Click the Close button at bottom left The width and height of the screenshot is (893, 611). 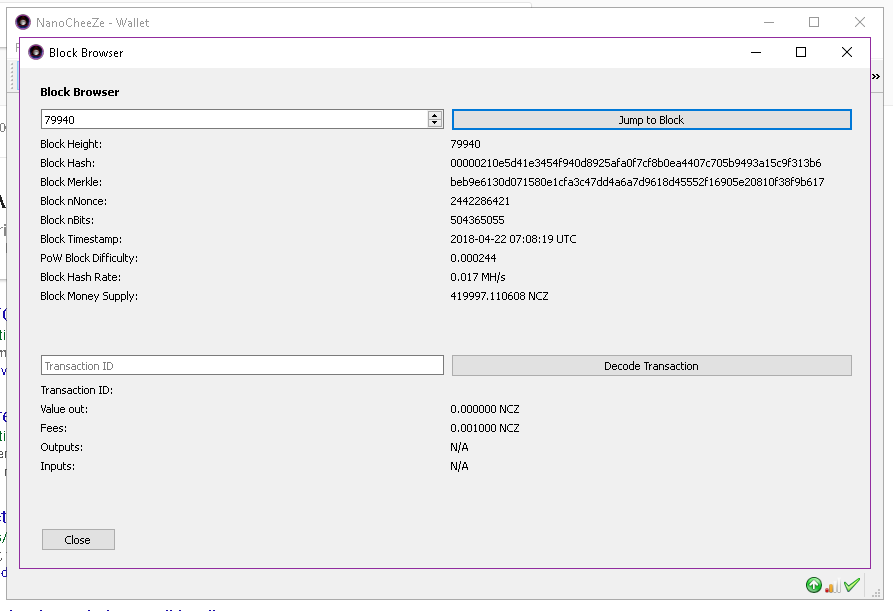pyautogui.click(x=78, y=540)
